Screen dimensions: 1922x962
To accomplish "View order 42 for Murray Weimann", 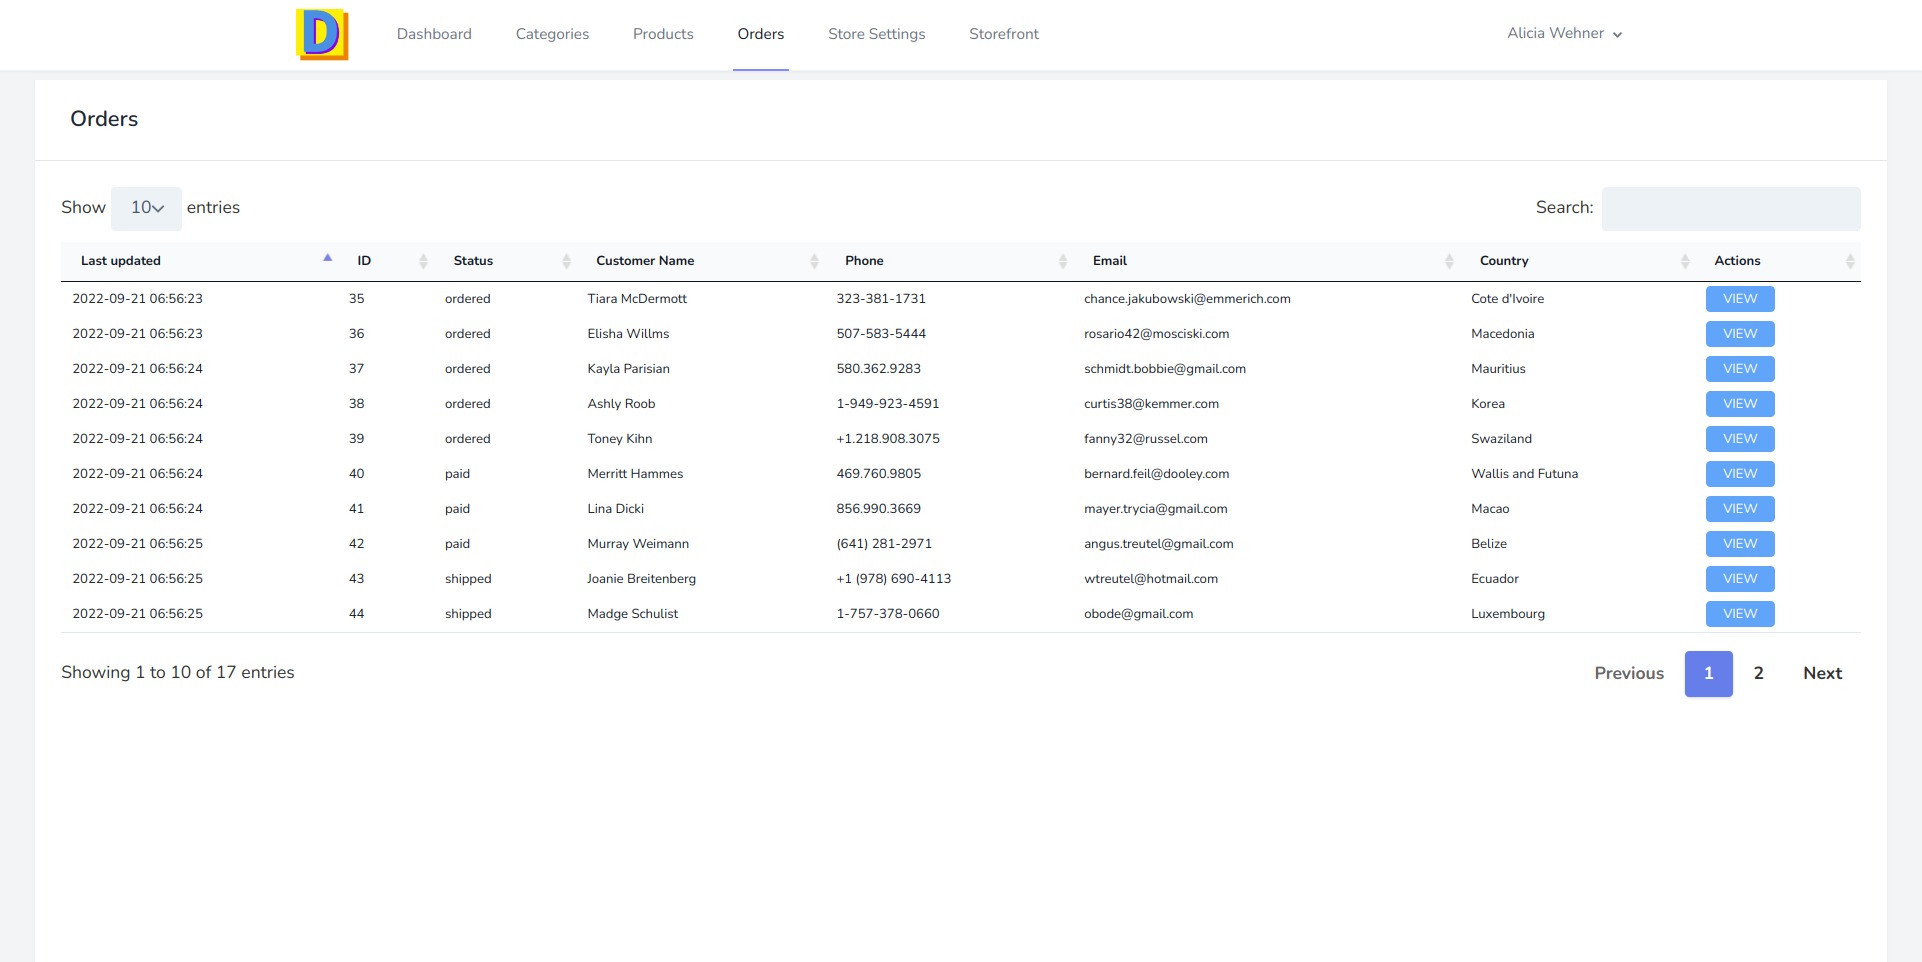I will (1740, 544).
